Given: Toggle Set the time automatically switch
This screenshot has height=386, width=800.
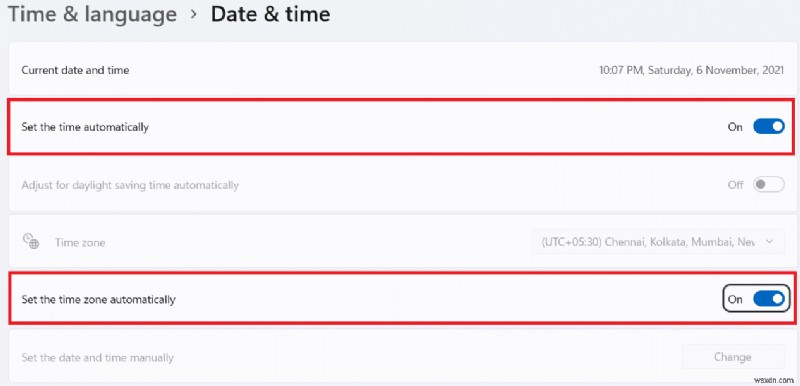Looking at the screenshot, I should [x=769, y=126].
